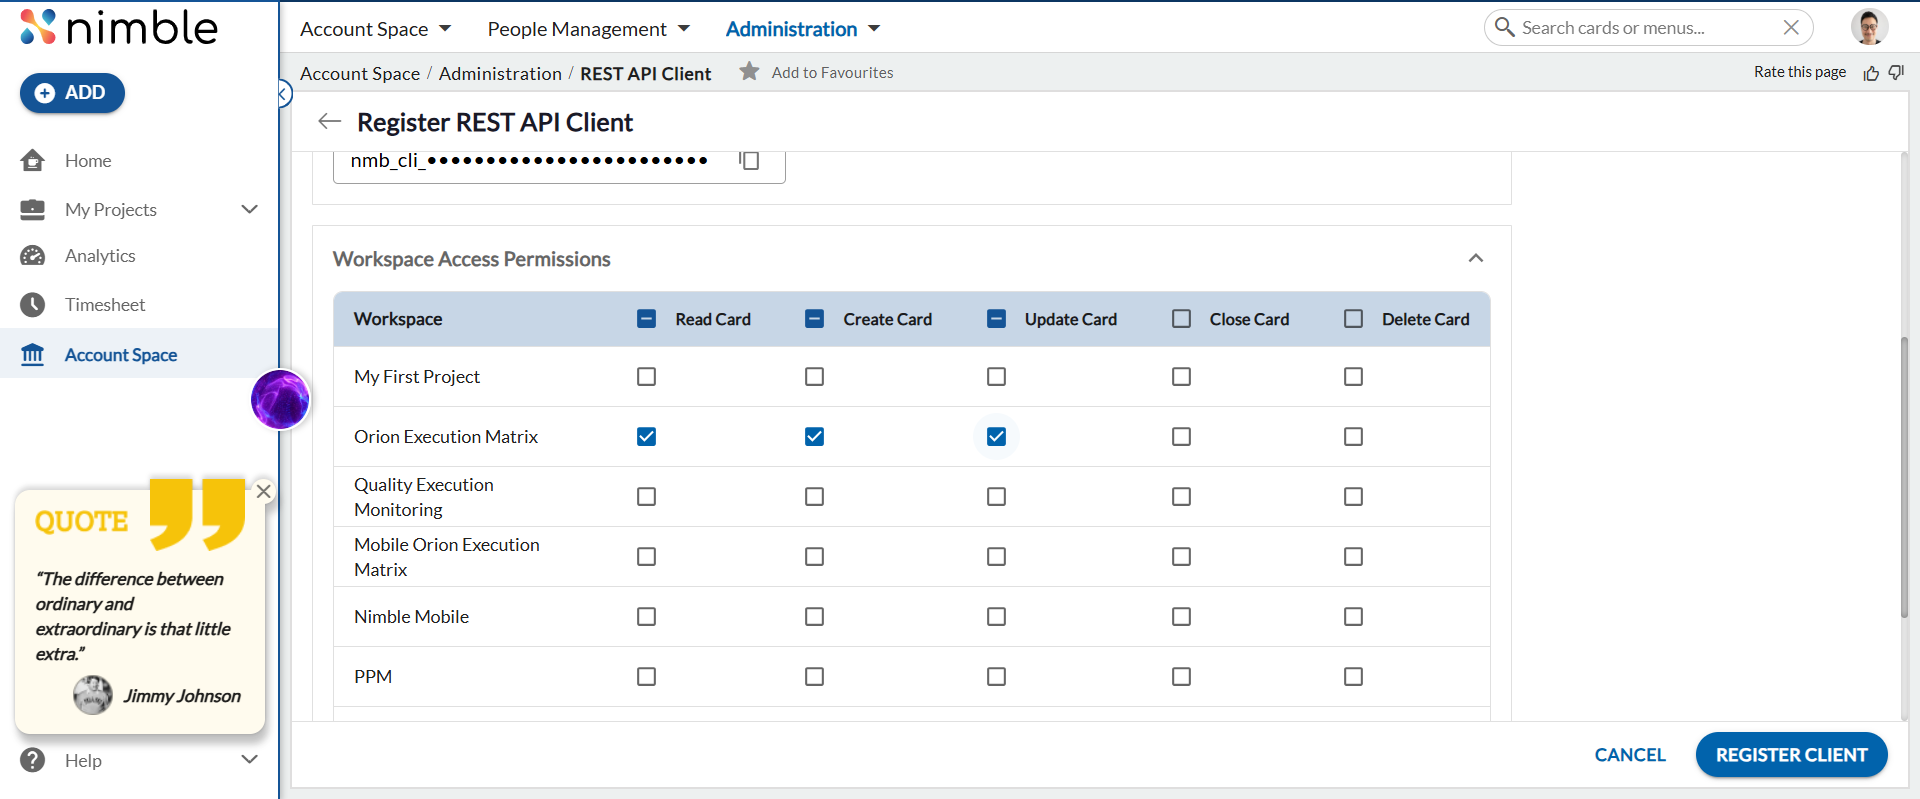
Task: Click the Analytics gauge icon
Action: (33, 256)
